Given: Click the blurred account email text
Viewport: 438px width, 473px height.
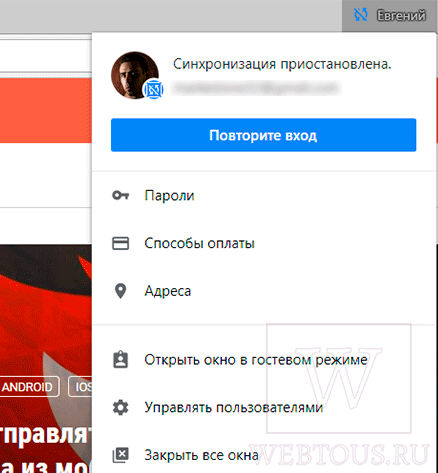Looking at the screenshot, I should coord(256,88).
